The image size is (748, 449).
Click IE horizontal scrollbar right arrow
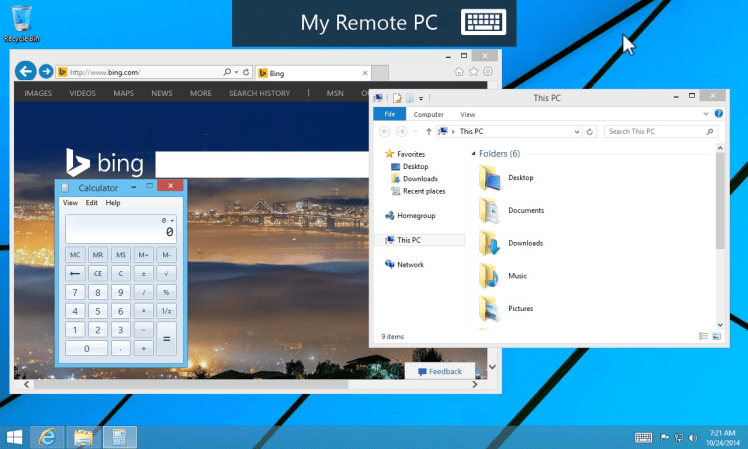pyautogui.click(x=475, y=385)
